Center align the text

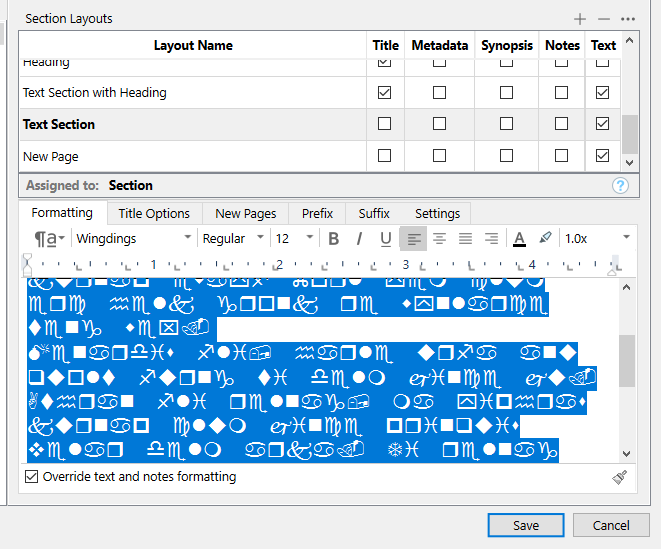439,238
